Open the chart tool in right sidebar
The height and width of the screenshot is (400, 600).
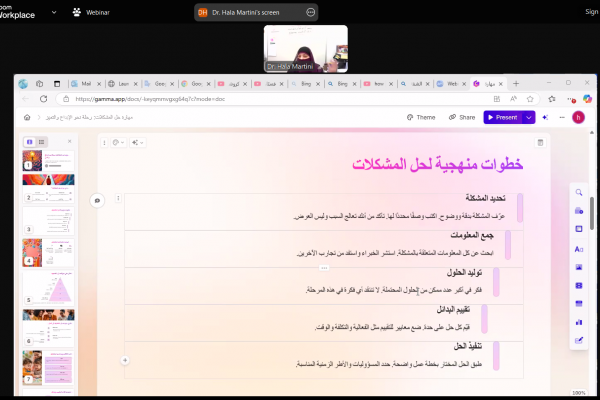pyautogui.click(x=579, y=322)
